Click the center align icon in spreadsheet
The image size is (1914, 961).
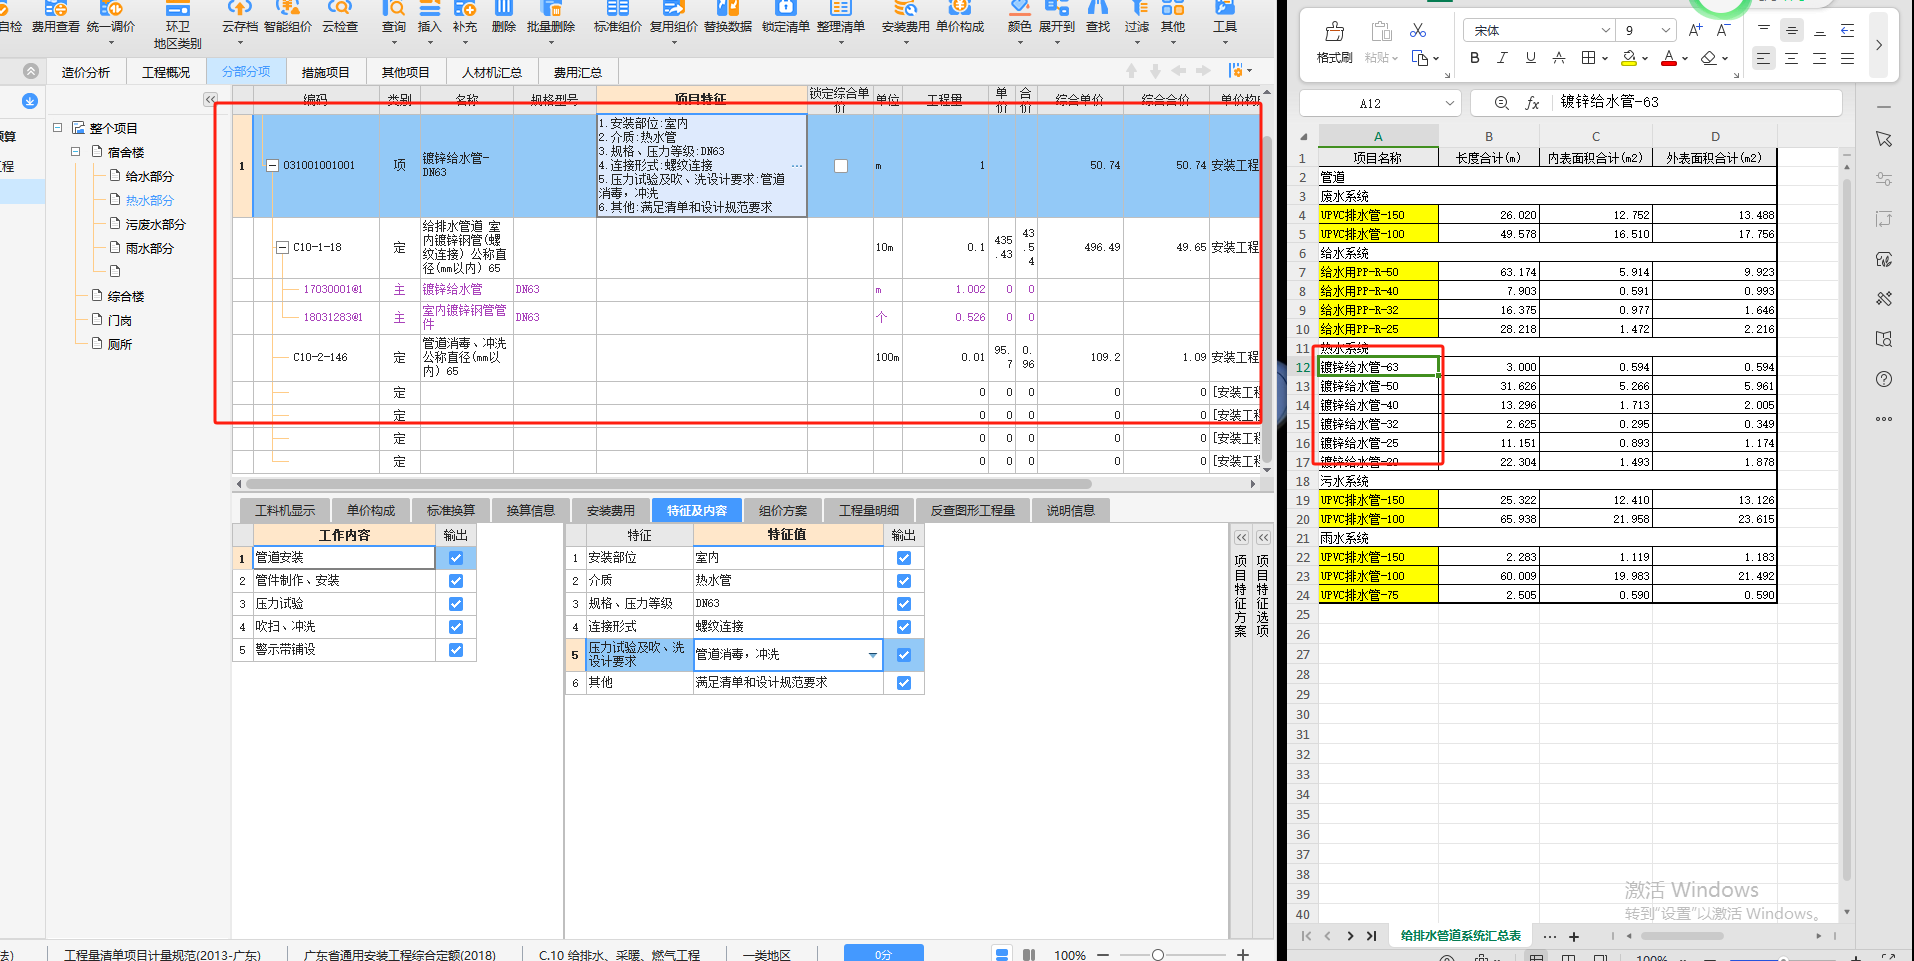click(1791, 58)
